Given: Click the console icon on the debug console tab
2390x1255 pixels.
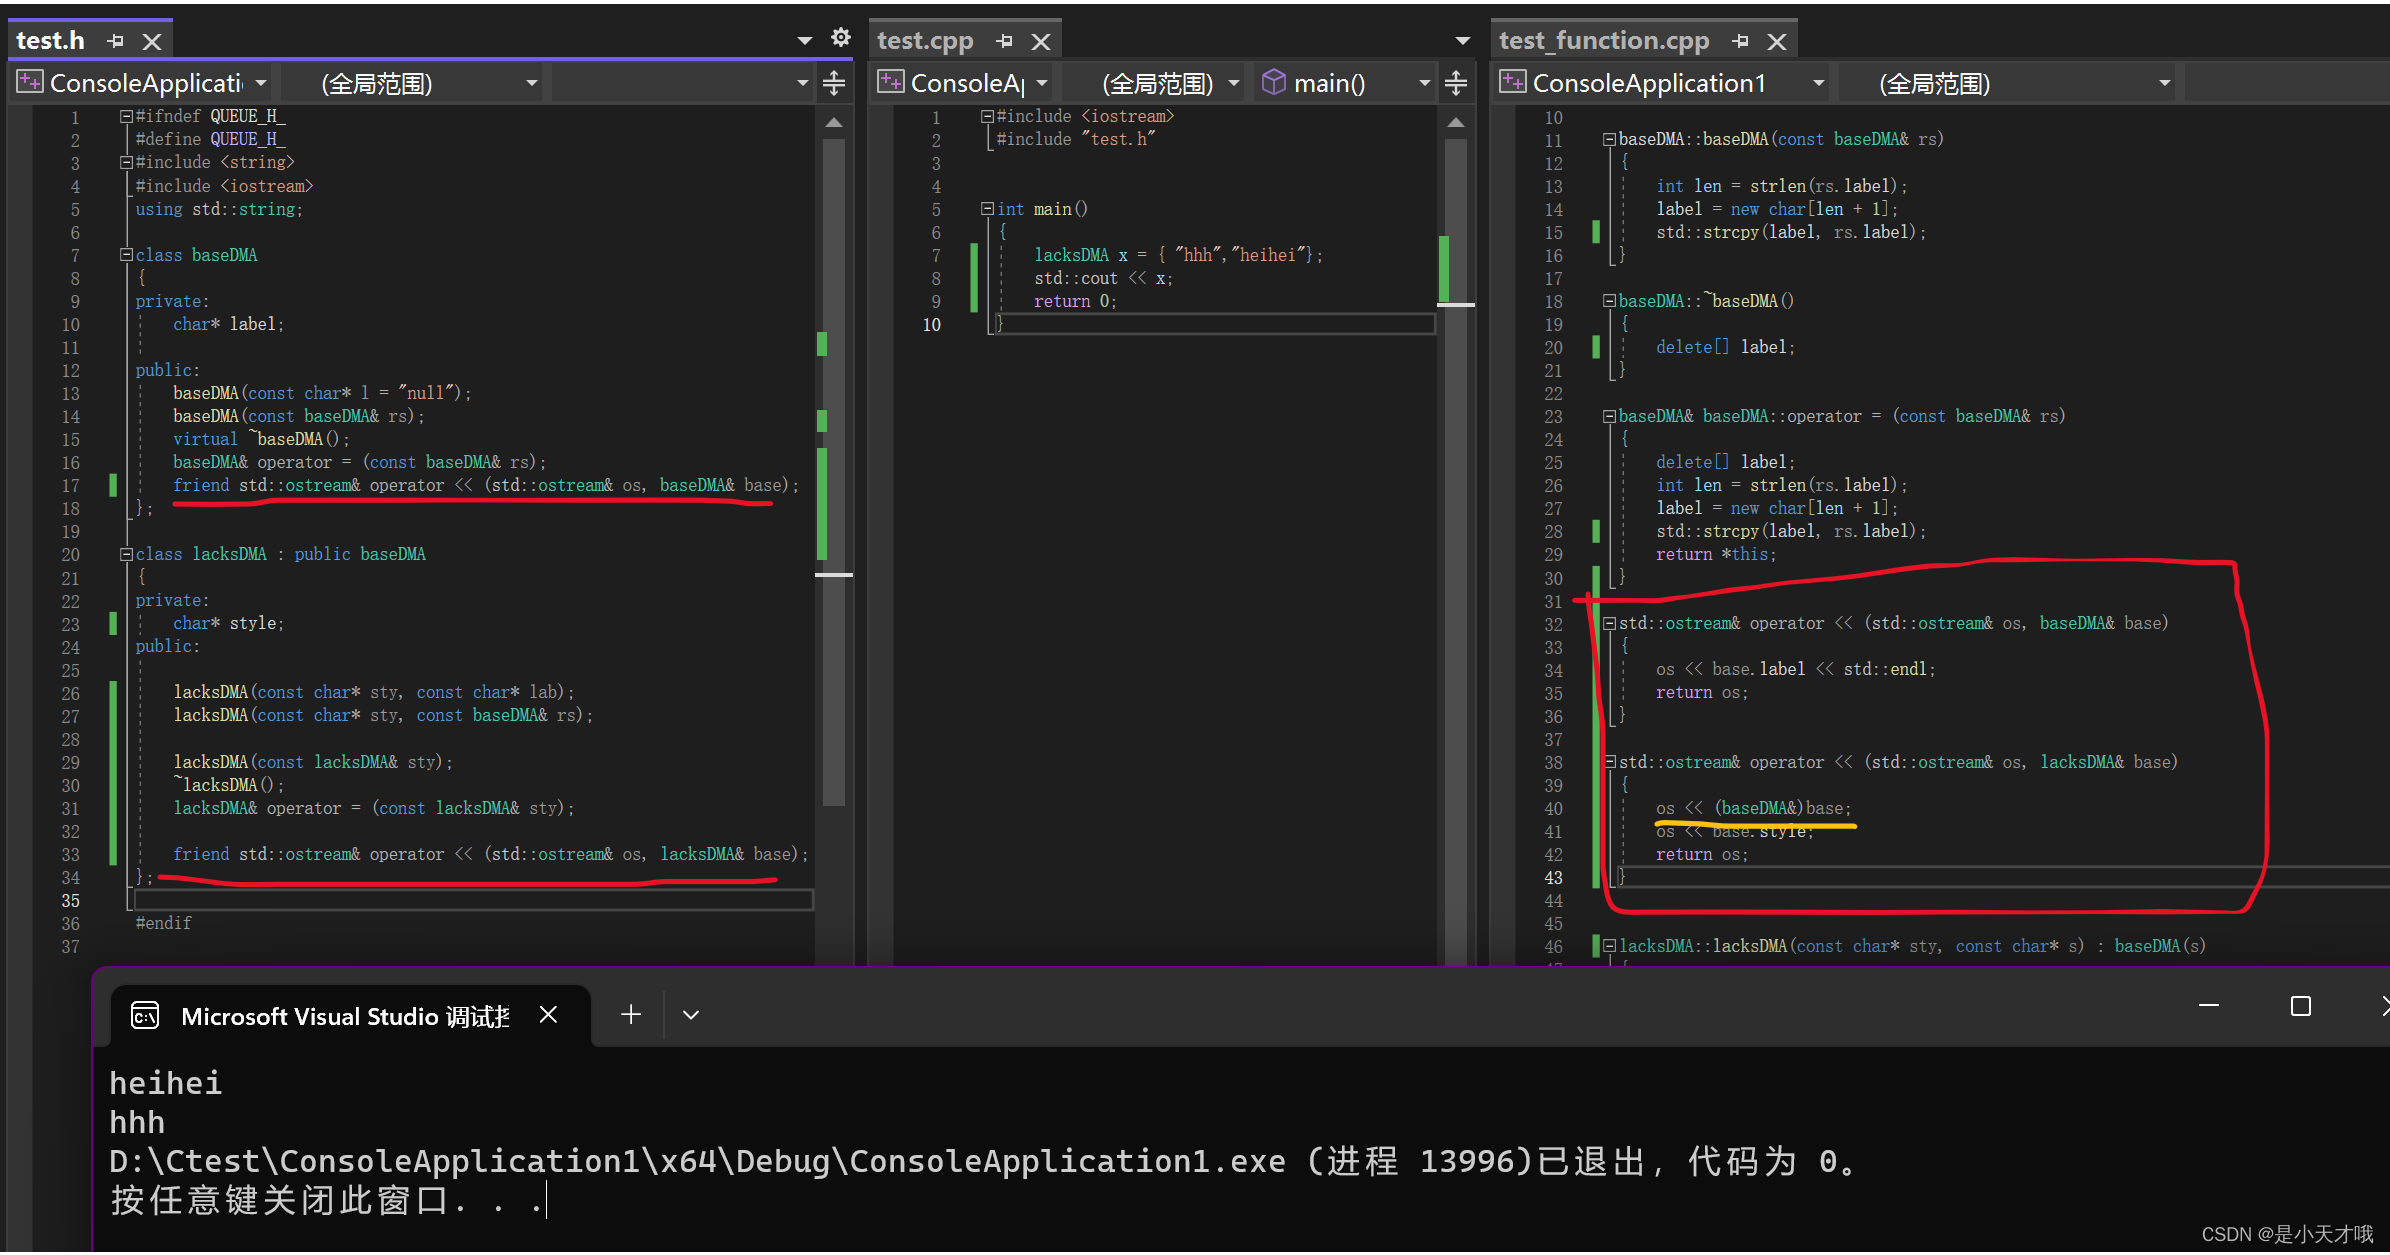Looking at the screenshot, I should pyautogui.click(x=145, y=1015).
